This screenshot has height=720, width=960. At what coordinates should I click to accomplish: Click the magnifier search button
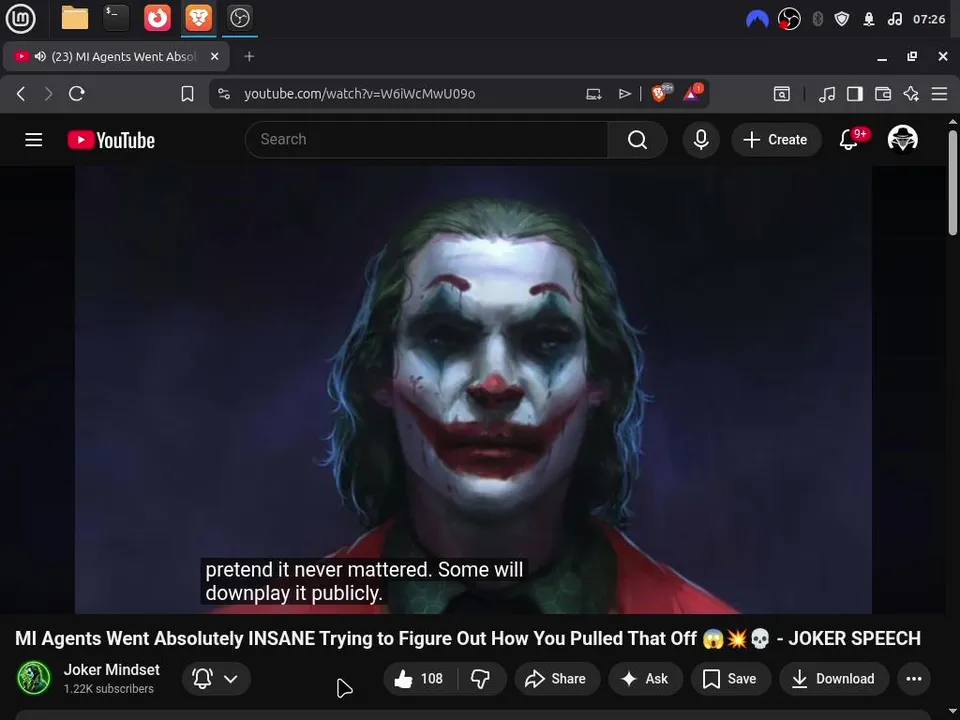pyautogui.click(x=637, y=140)
